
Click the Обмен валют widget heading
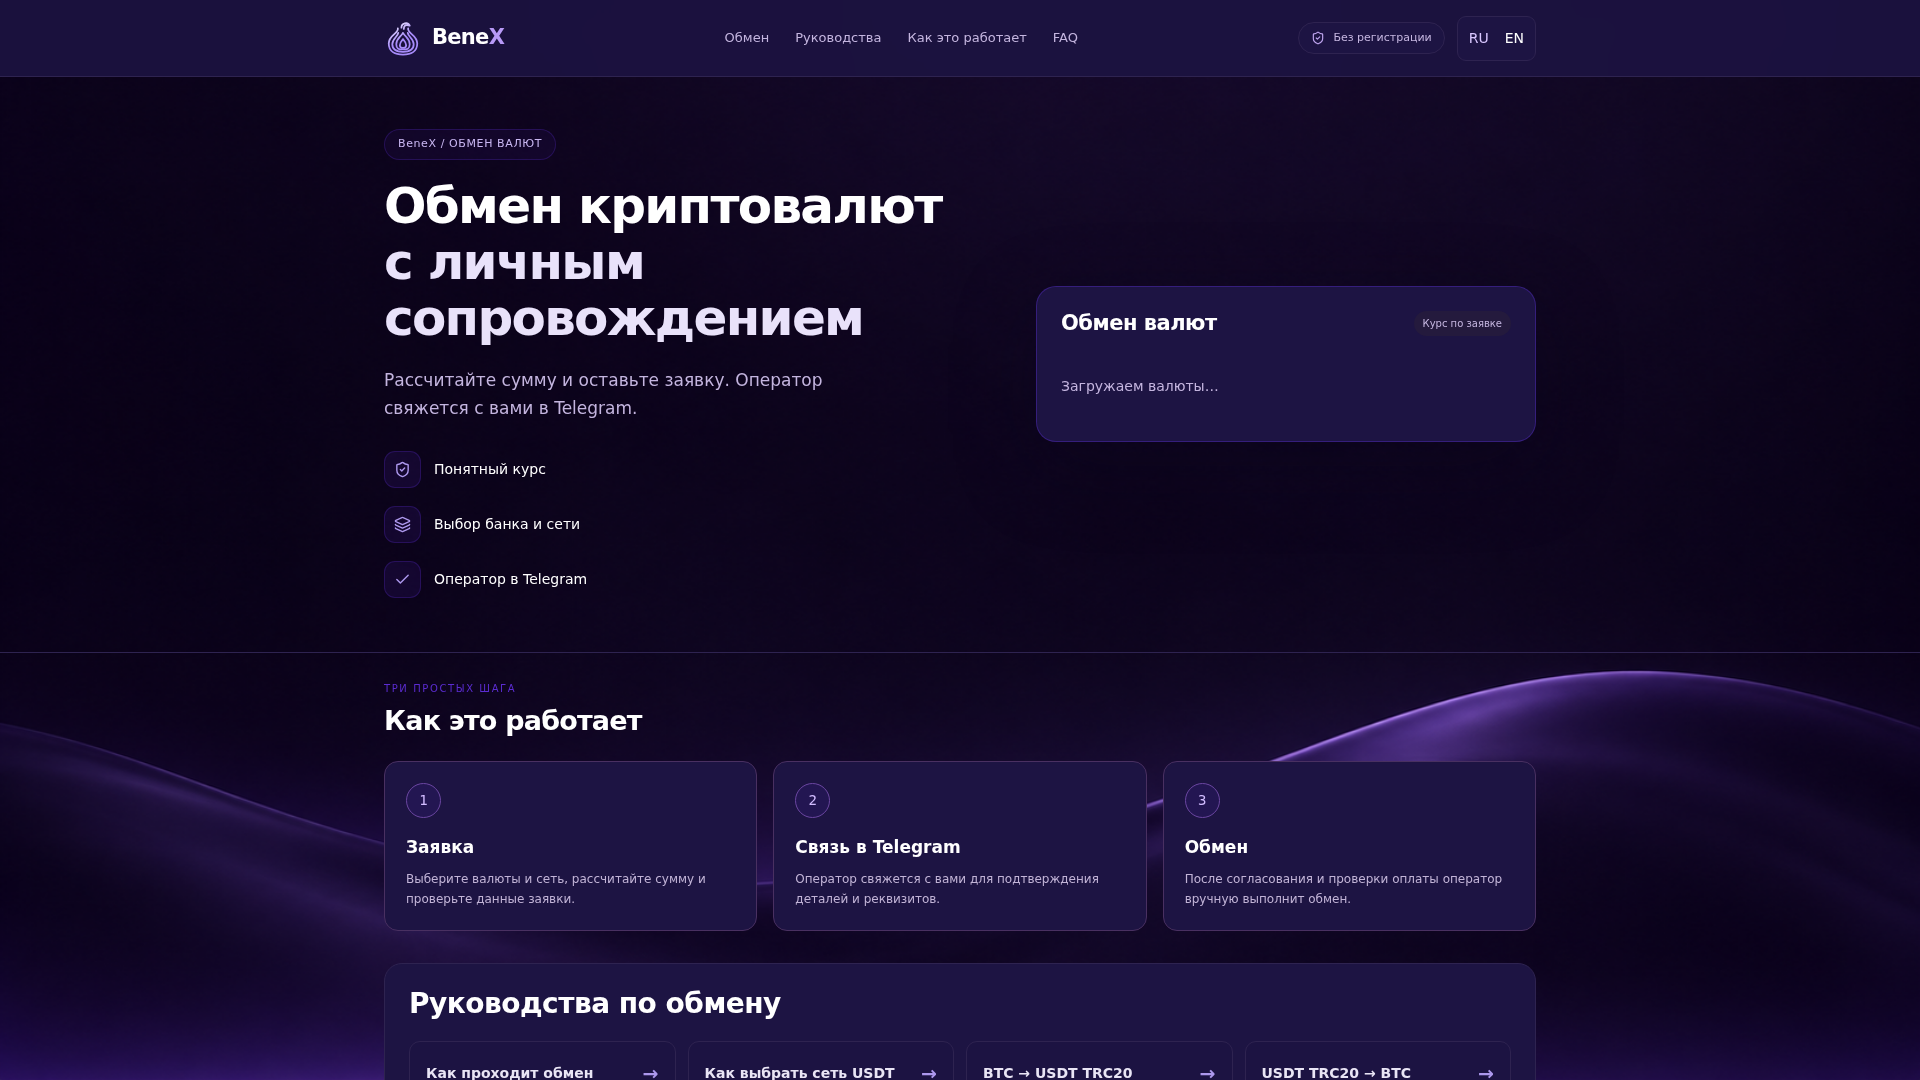(1139, 323)
